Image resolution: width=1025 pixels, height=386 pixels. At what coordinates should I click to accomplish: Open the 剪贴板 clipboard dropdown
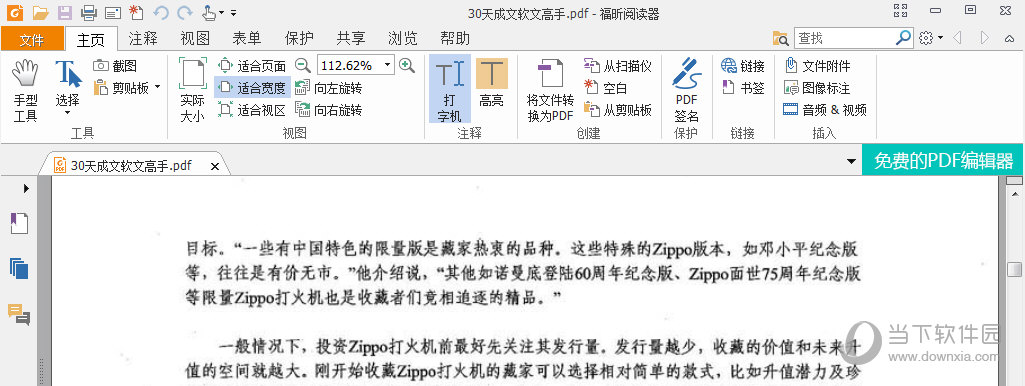158,87
